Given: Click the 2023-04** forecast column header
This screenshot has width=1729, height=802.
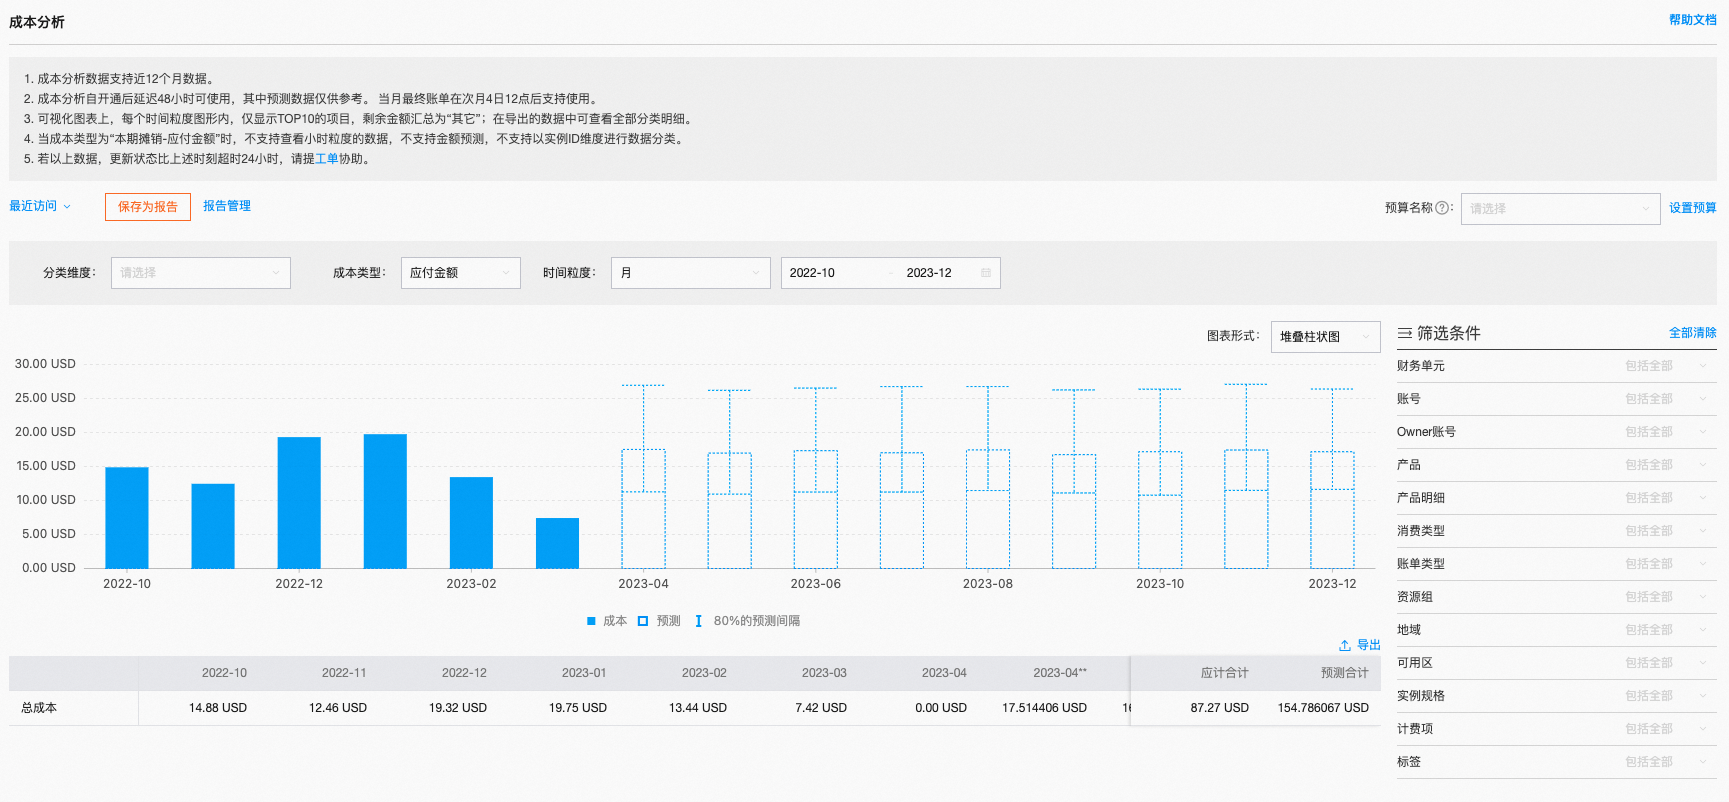Looking at the screenshot, I should (x=1059, y=673).
